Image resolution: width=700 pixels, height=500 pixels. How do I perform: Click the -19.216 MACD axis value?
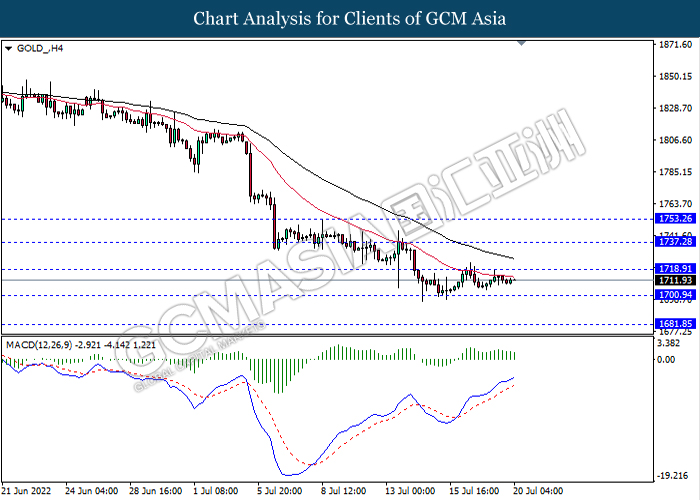pos(673,476)
